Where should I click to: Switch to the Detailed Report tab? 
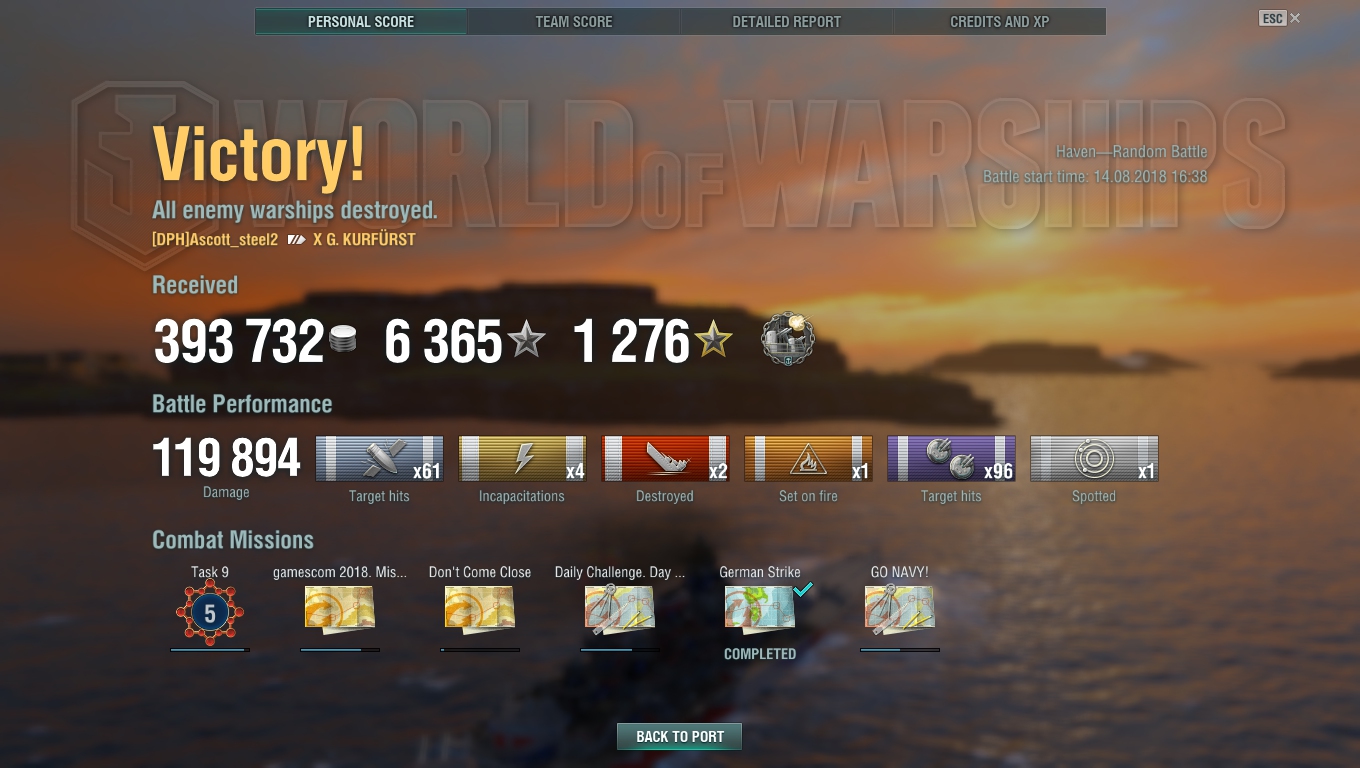pos(786,21)
